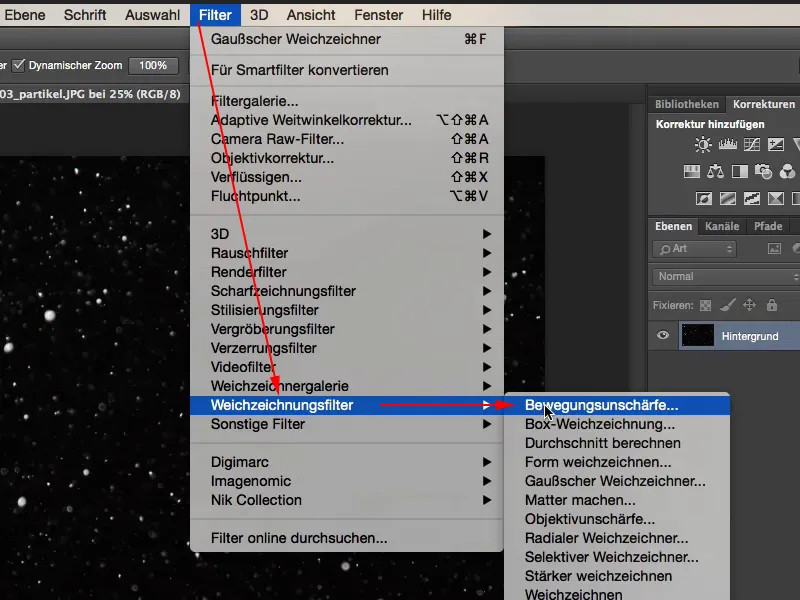Choose Form weichzeichnen... filter
Viewport: 800px width, 600px height.
coord(617,462)
